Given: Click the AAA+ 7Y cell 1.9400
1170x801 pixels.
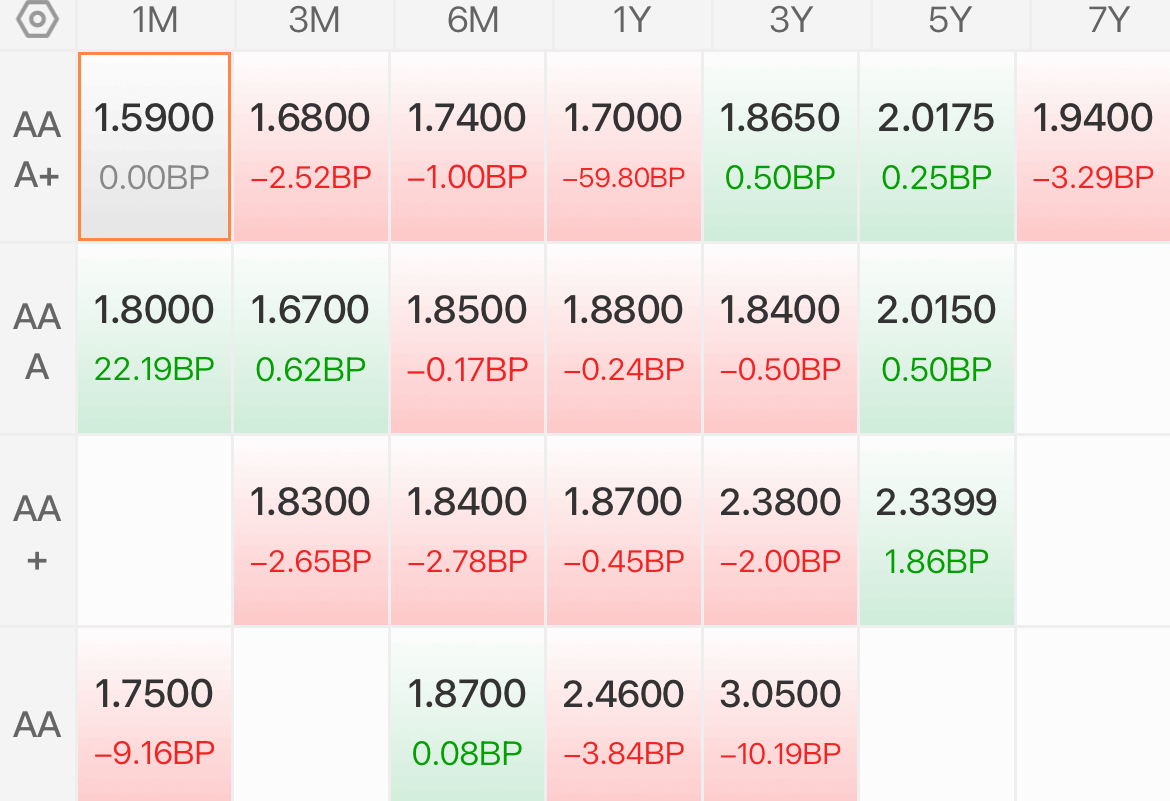Looking at the screenshot, I should coord(1093,146).
